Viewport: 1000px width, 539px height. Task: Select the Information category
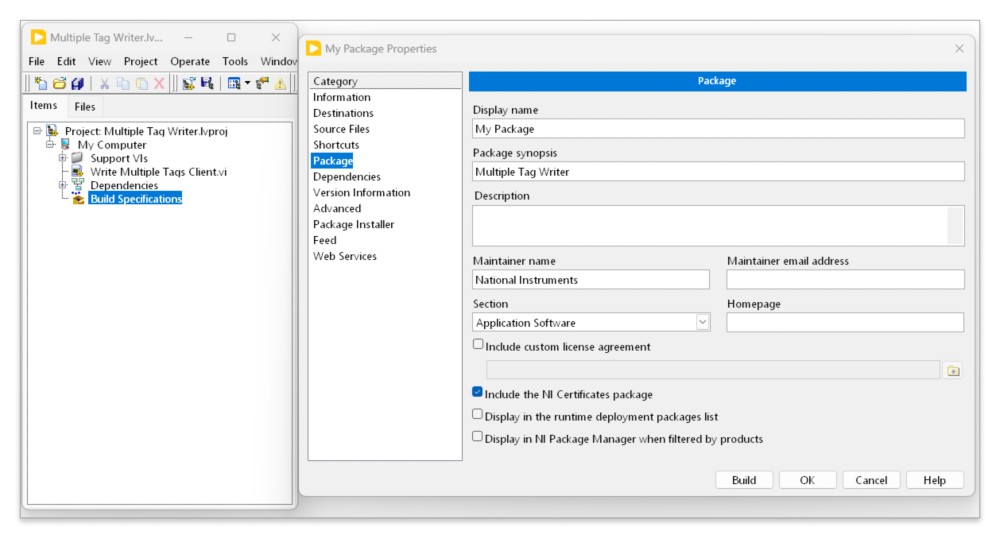pos(341,97)
